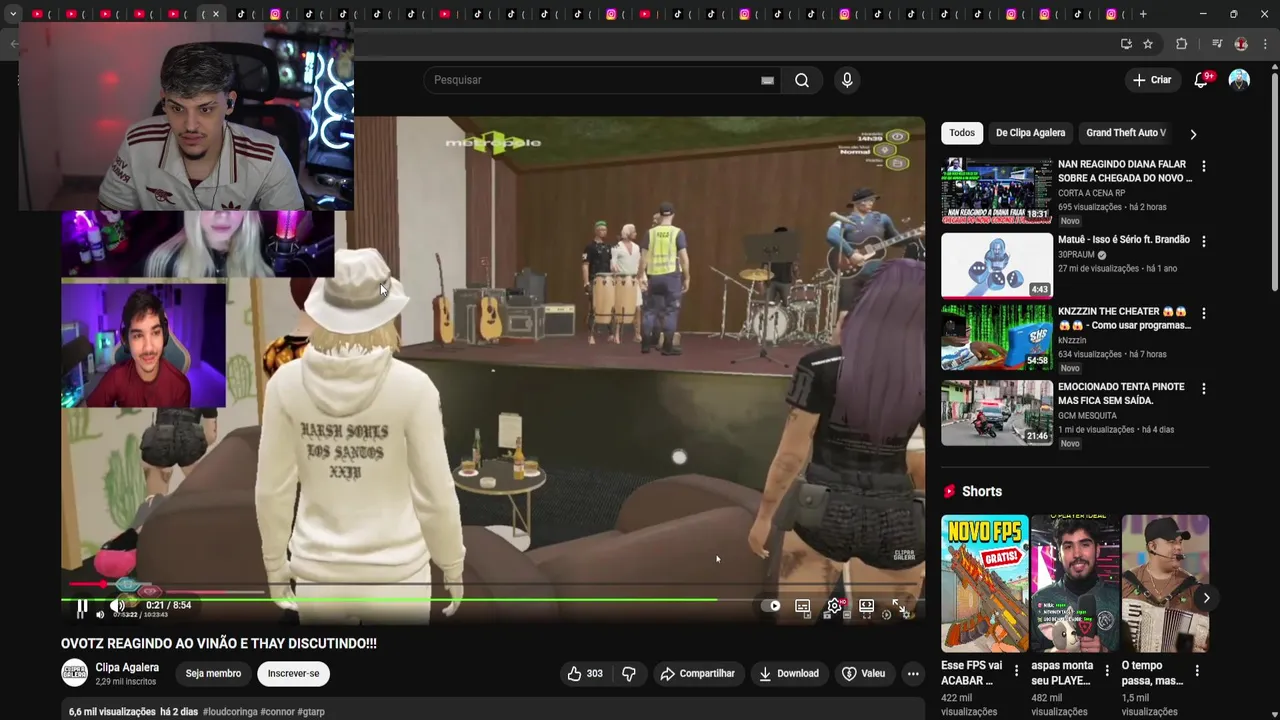Open the Chrome profile avatar in the toolbar
The image size is (1280, 720).
(1241, 44)
